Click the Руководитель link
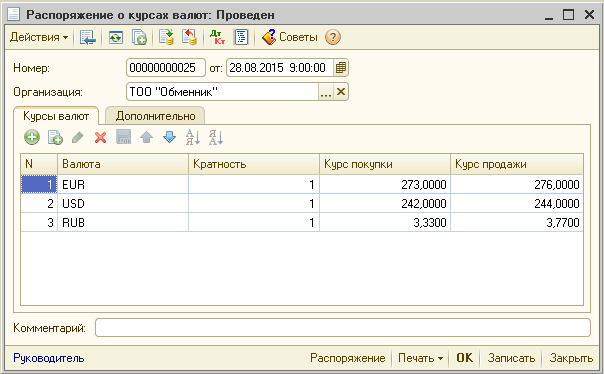Viewport: 604px width, 374px height. (x=49, y=358)
